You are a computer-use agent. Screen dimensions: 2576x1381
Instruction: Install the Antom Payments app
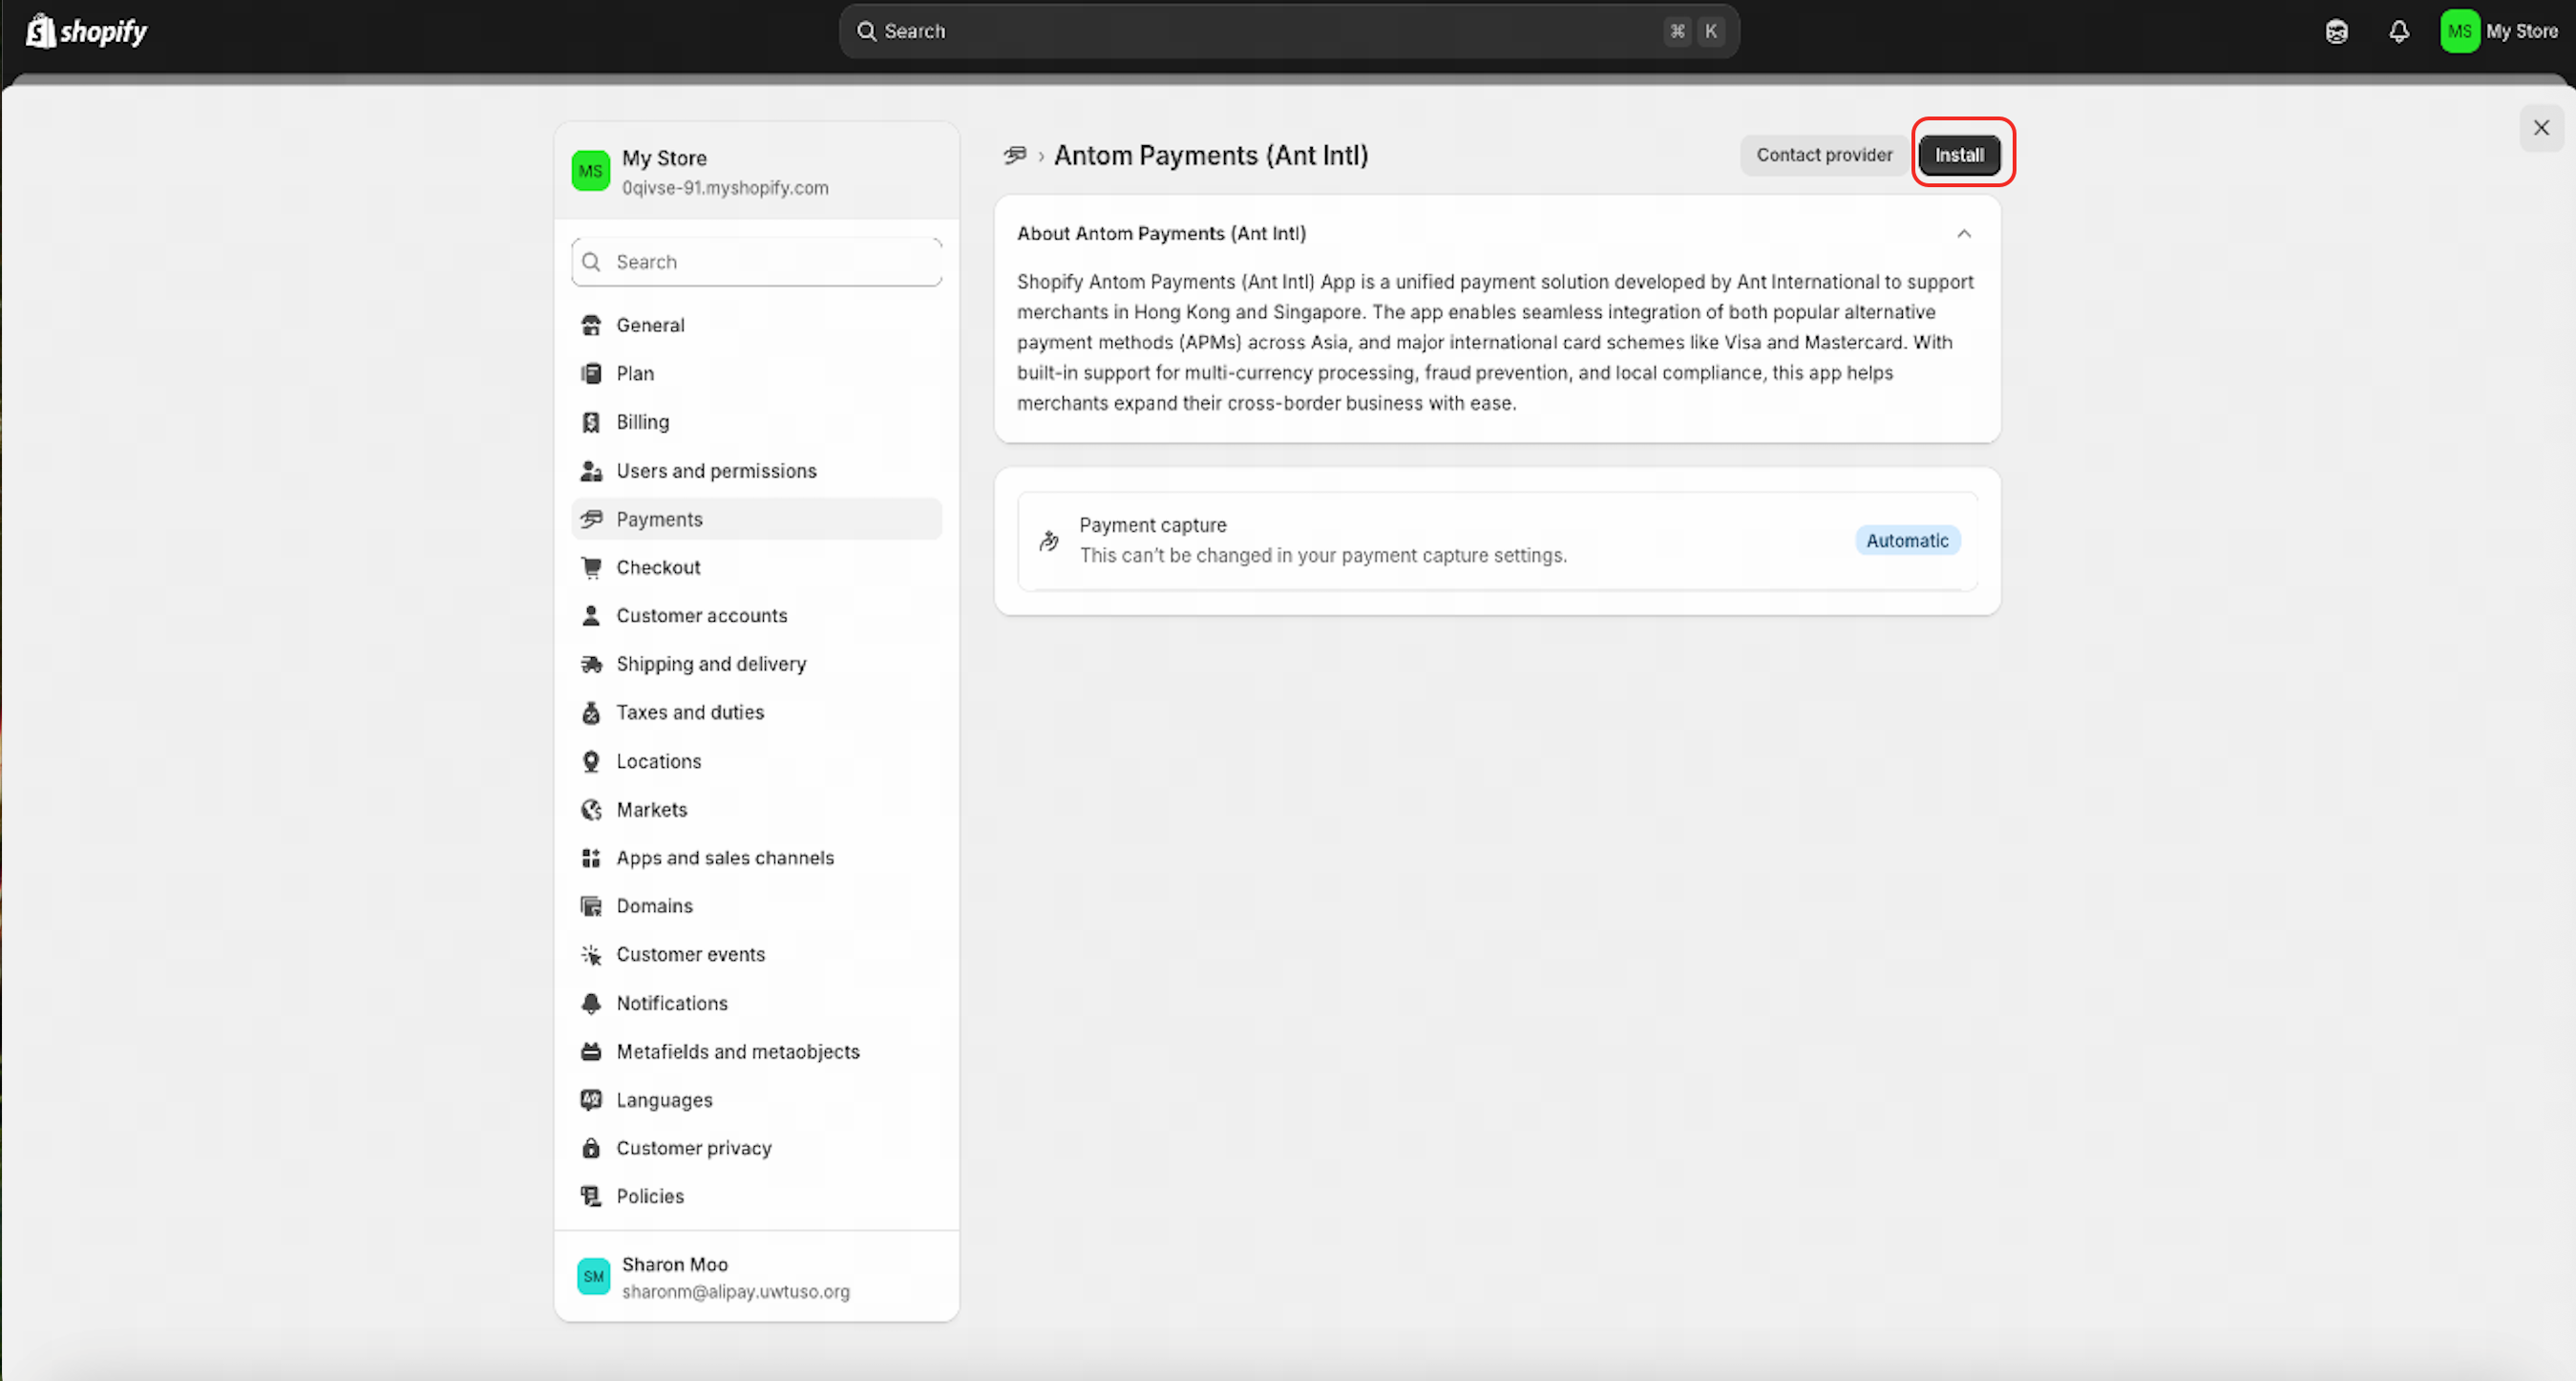[1959, 155]
